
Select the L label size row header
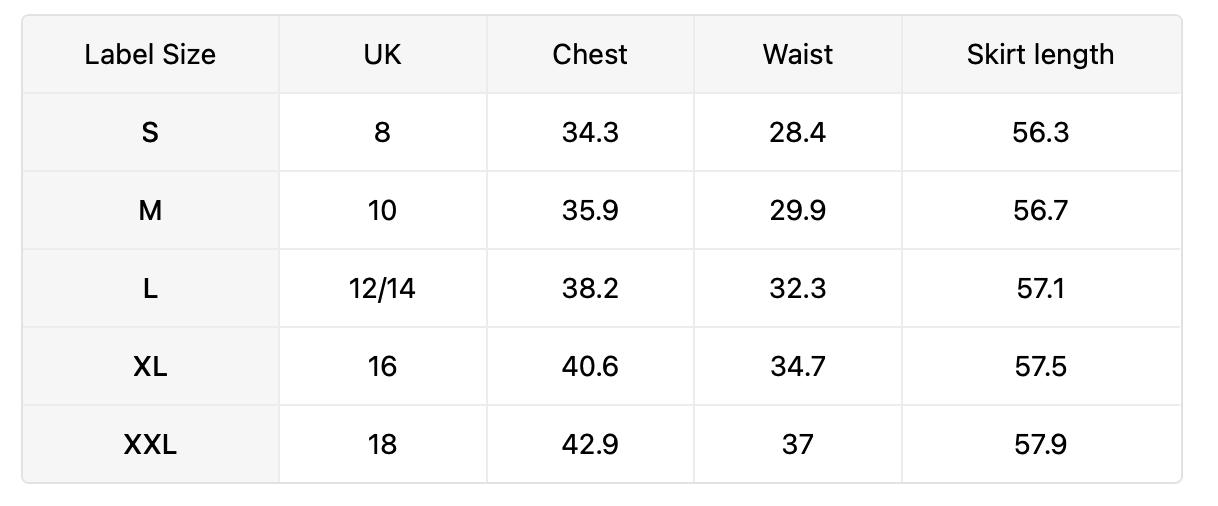(150, 288)
